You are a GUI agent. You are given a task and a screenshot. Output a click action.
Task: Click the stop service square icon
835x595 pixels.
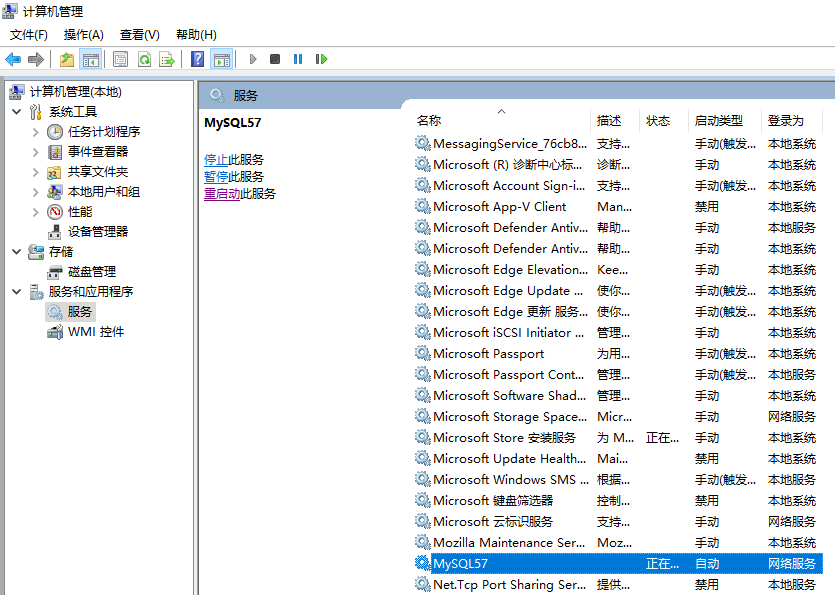coord(275,59)
